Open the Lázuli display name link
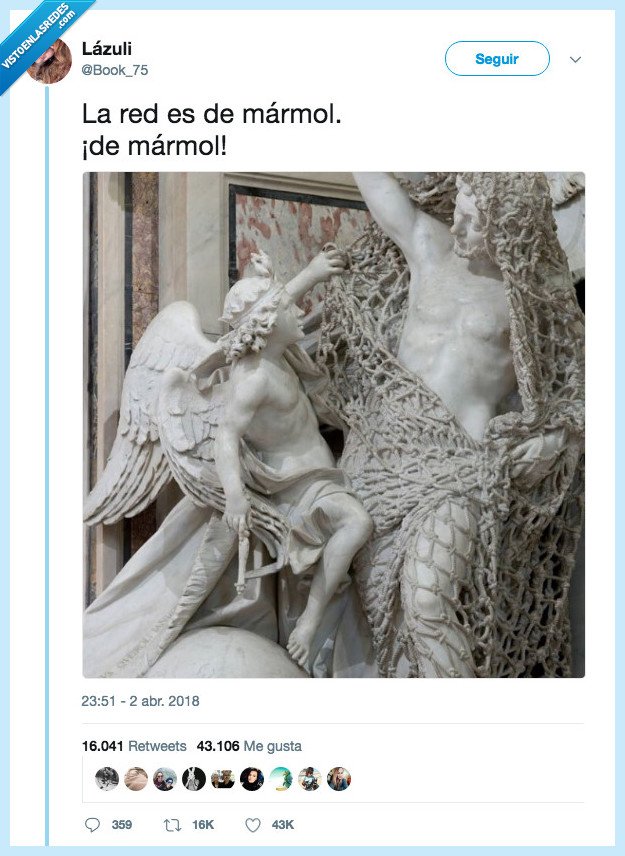The width and height of the screenshot is (625, 856). [107, 49]
